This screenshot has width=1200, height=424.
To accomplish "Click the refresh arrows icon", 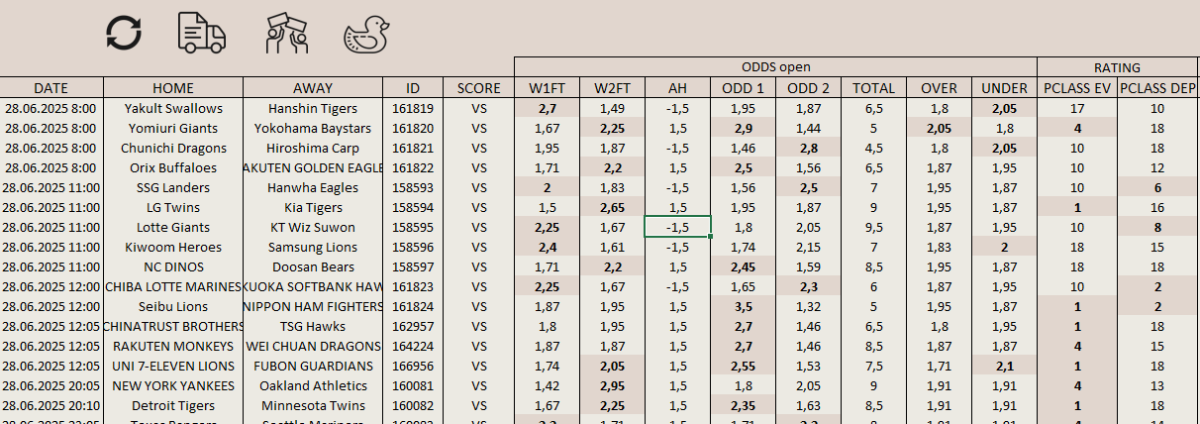I will [x=125, y=33].
